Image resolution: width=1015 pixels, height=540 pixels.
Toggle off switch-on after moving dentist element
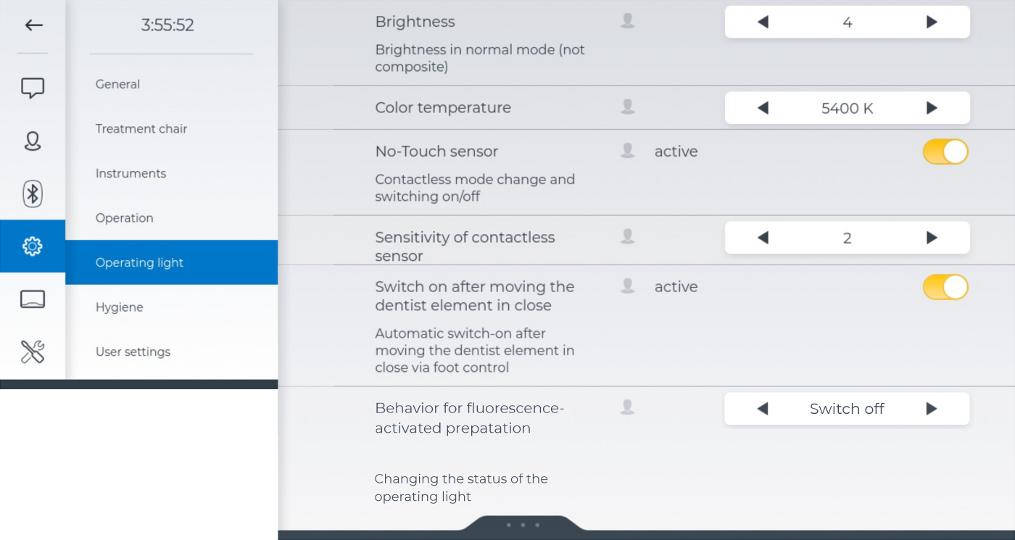945,287
